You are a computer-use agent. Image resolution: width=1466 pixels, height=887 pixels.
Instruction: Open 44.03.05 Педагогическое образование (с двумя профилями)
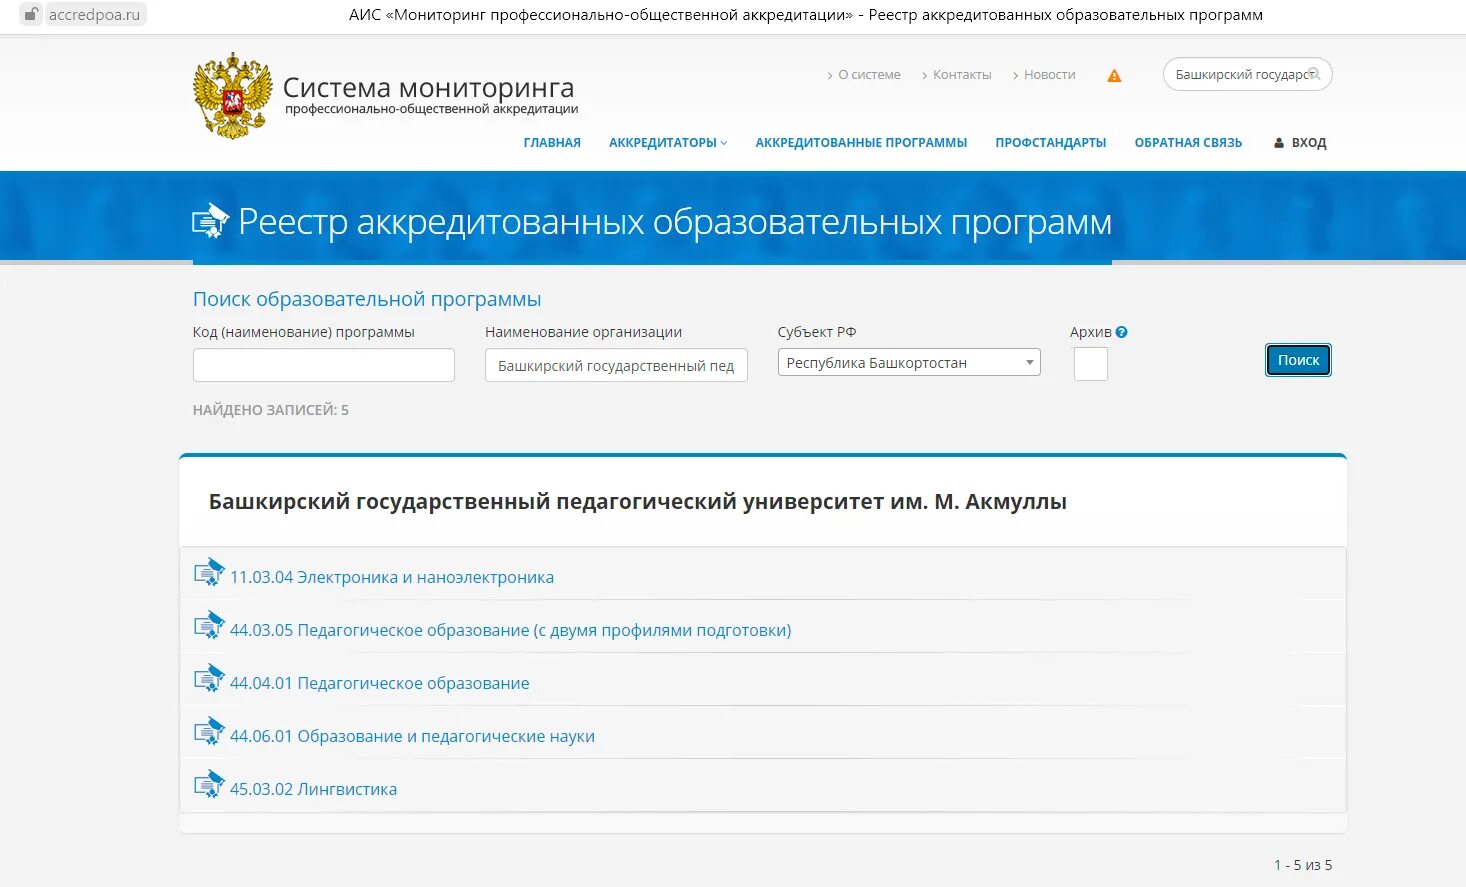click(510, 630)
